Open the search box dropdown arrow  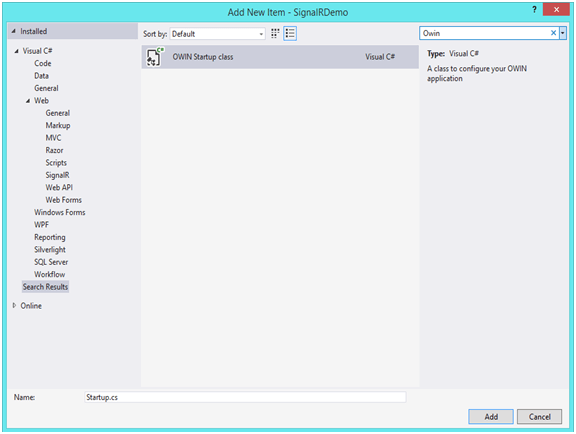(562, 33)
